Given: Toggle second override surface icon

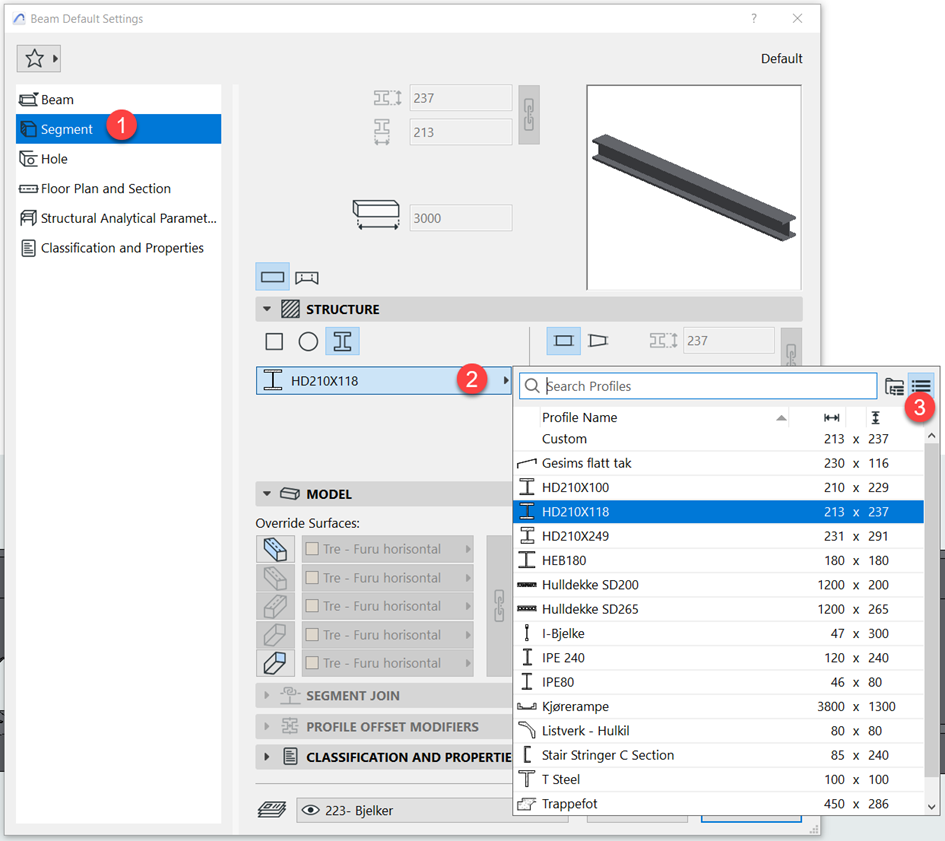Looking at the screenshot, I should point(275,578).
